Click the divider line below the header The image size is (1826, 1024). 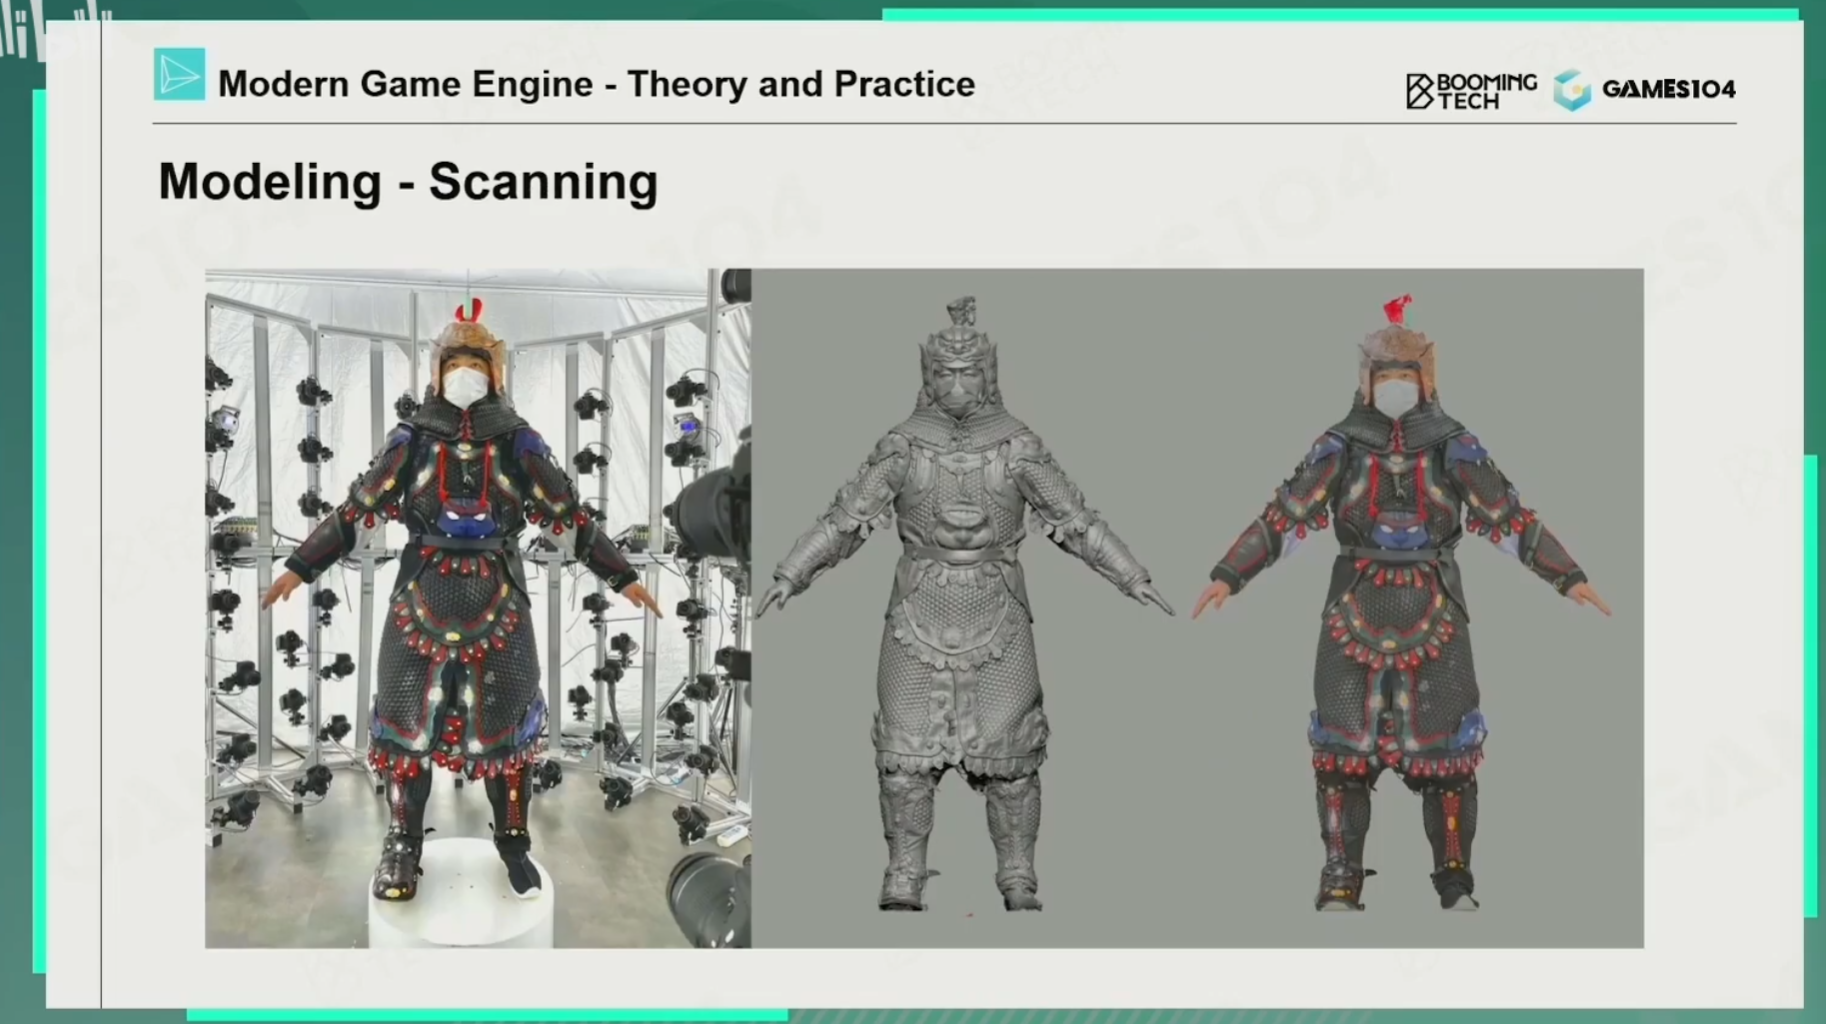tap(944, 124)
